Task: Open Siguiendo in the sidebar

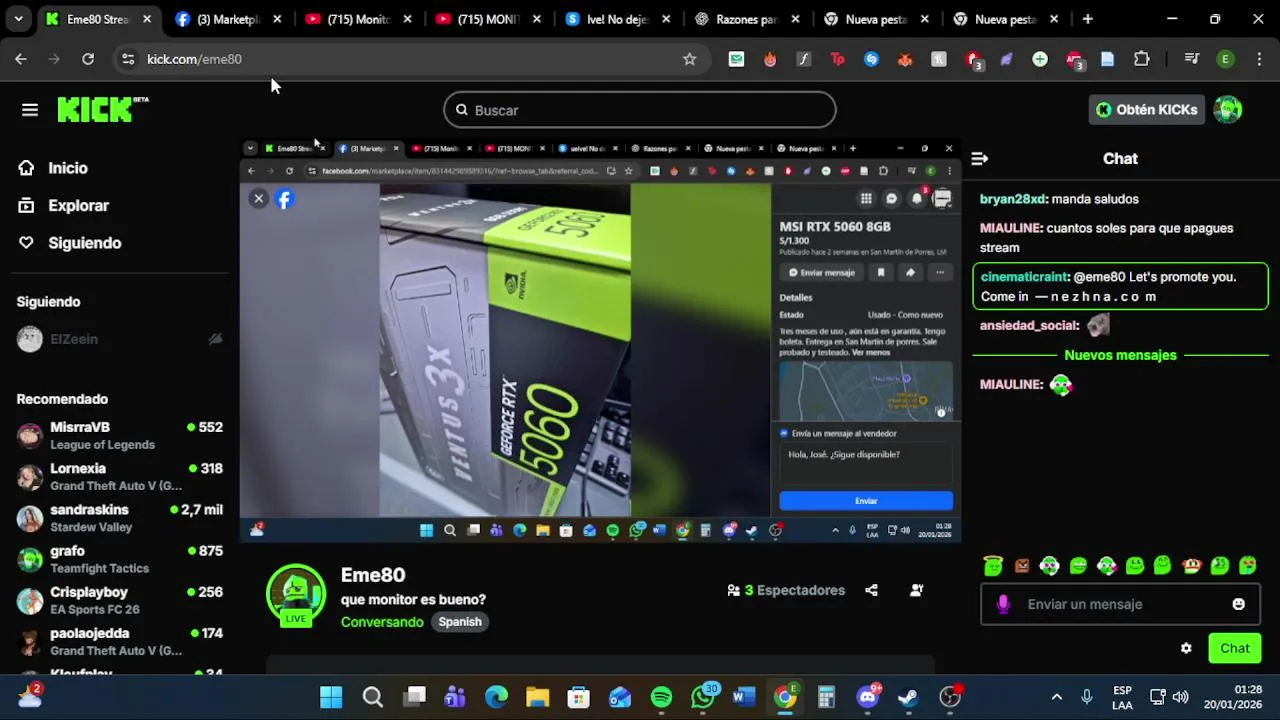Action: pyautogui.click(x=84, y=243)
